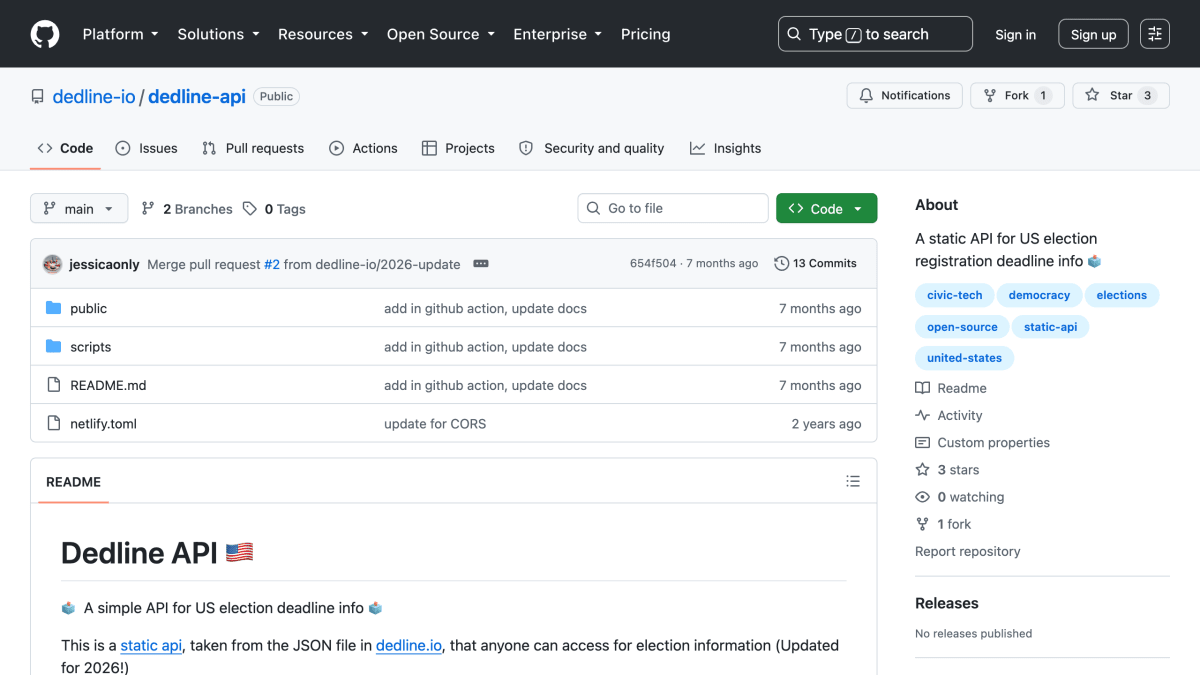The height and width of the screenshot is (675, 1200).
Task: Switch to the Actions tab
Action: (x=364, y=148)
